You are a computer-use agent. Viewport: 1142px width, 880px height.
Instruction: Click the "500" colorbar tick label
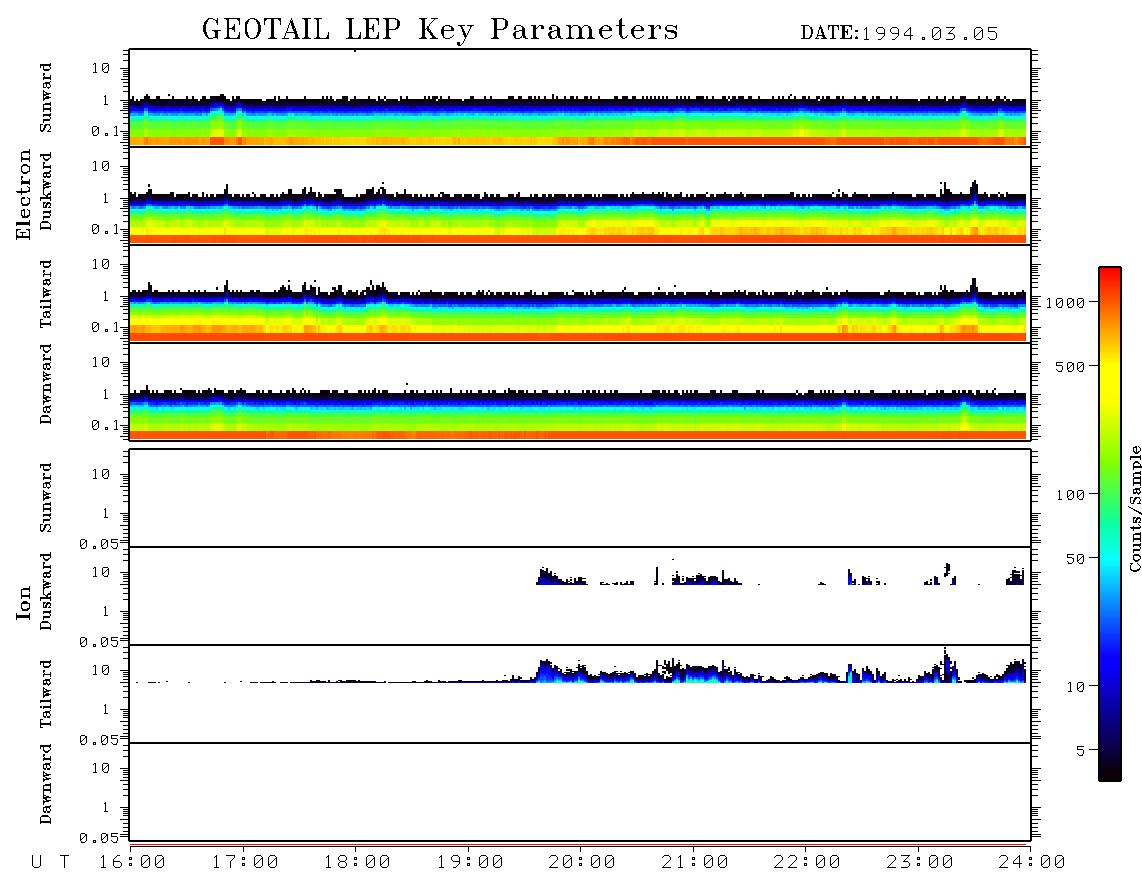pos(1071,366)
